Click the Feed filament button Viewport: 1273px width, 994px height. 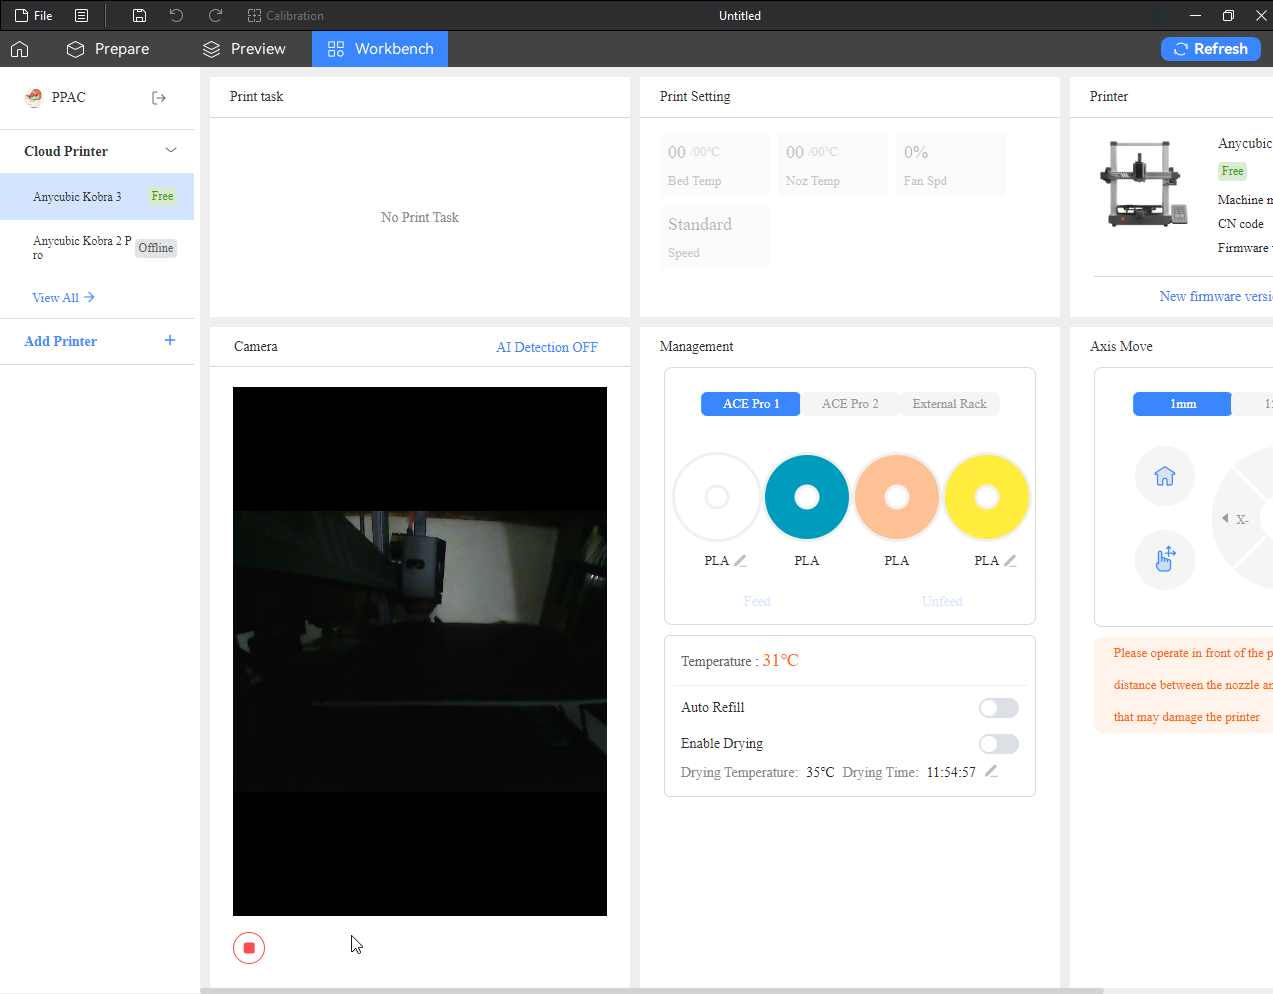757,601
